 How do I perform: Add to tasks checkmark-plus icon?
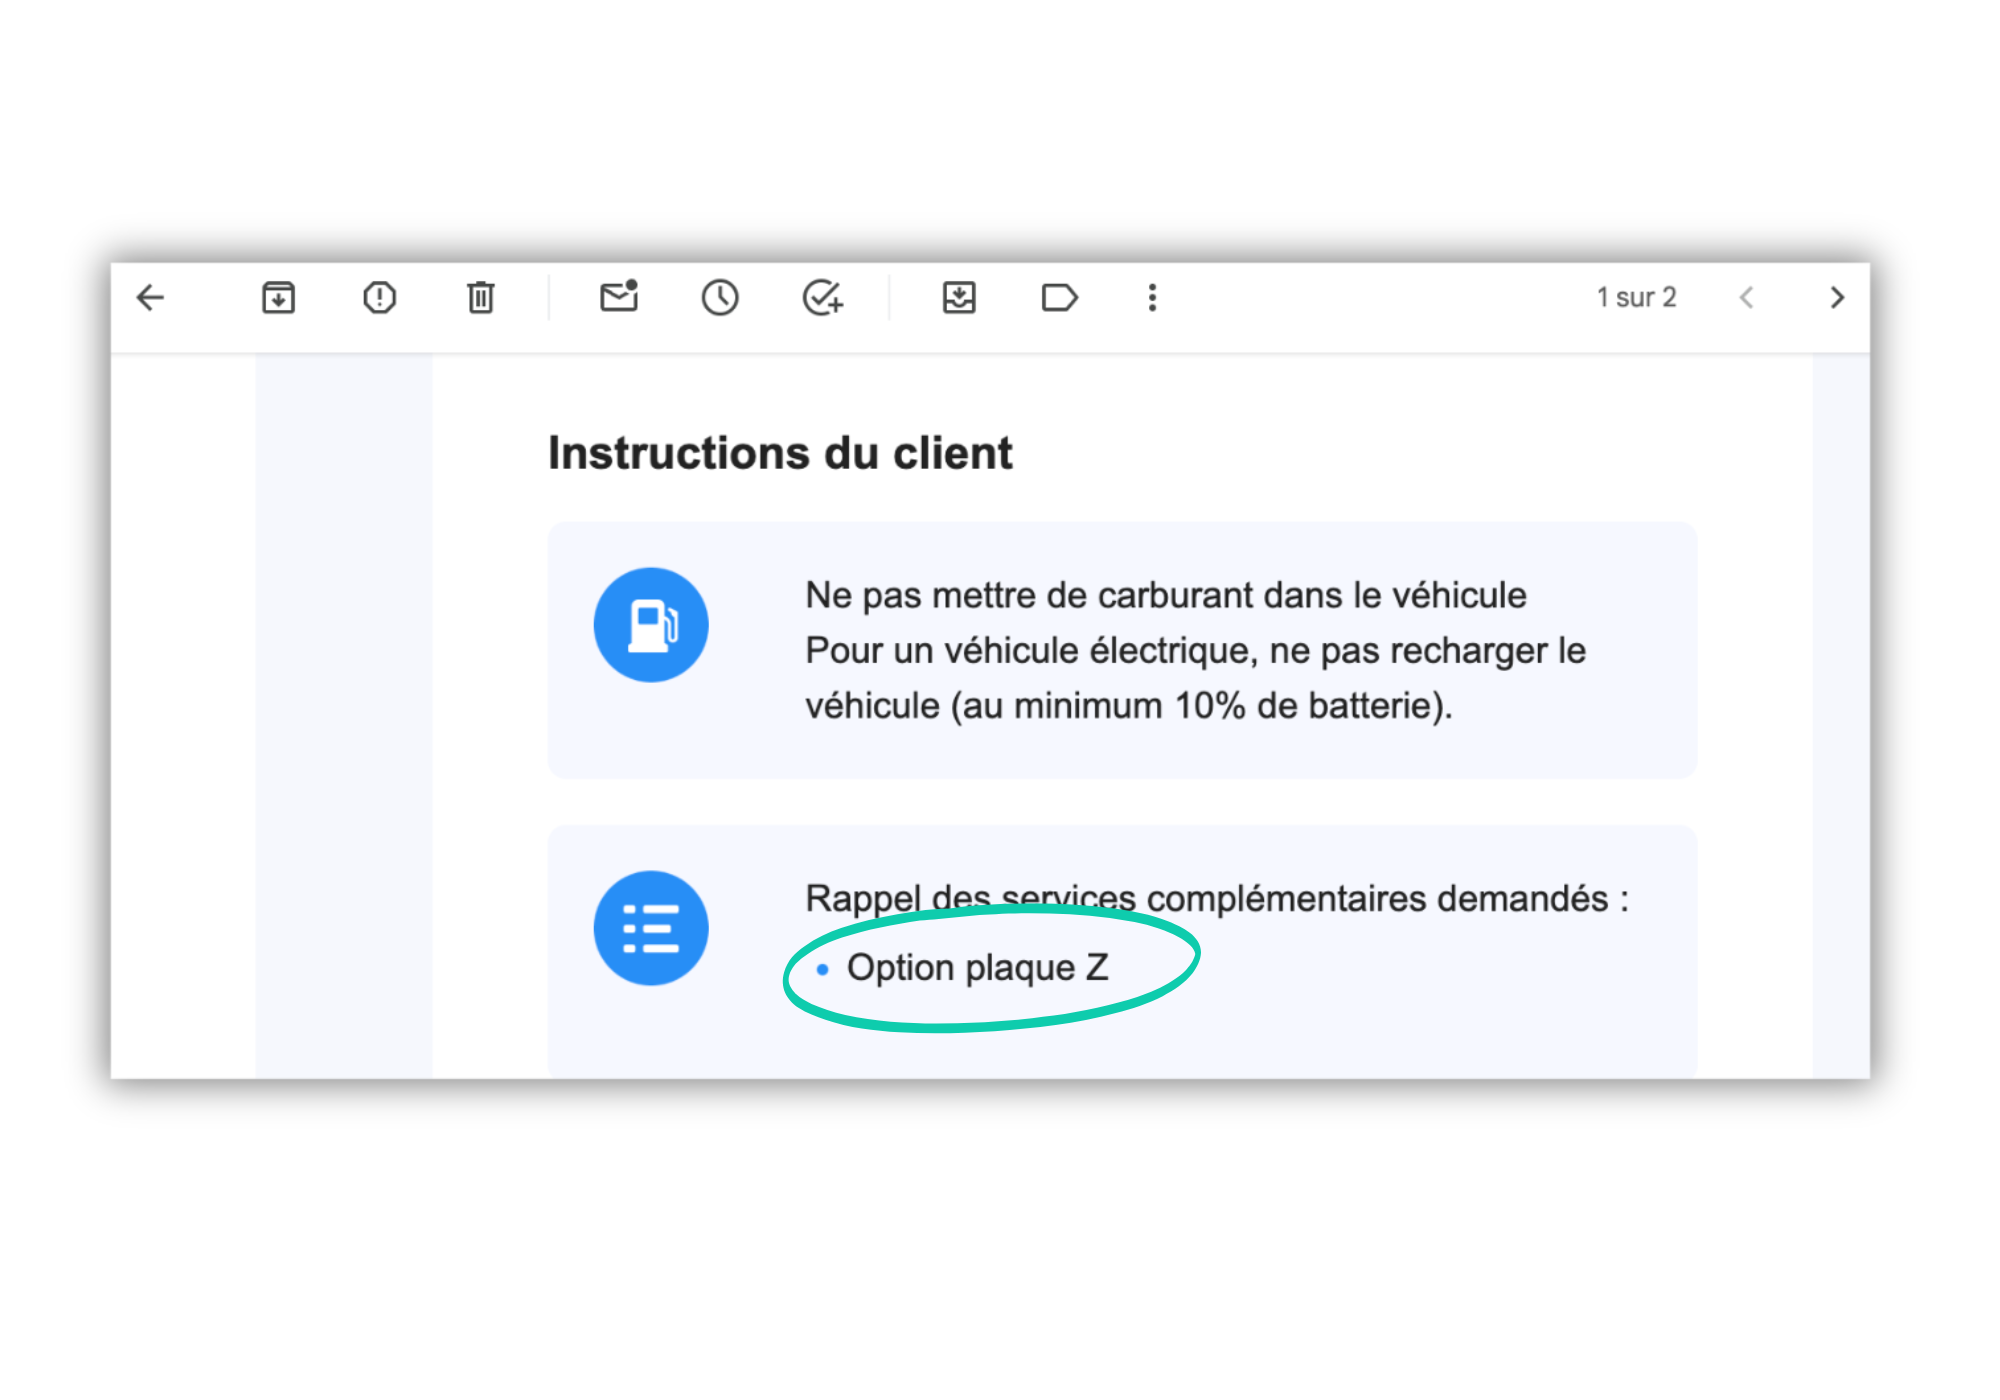(822, 297)
